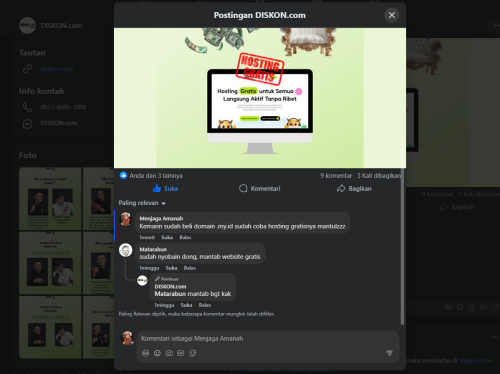500x374 pixels.
Task: Open the diskon.com link under Tautan
Action: click(x=57, y=69)
